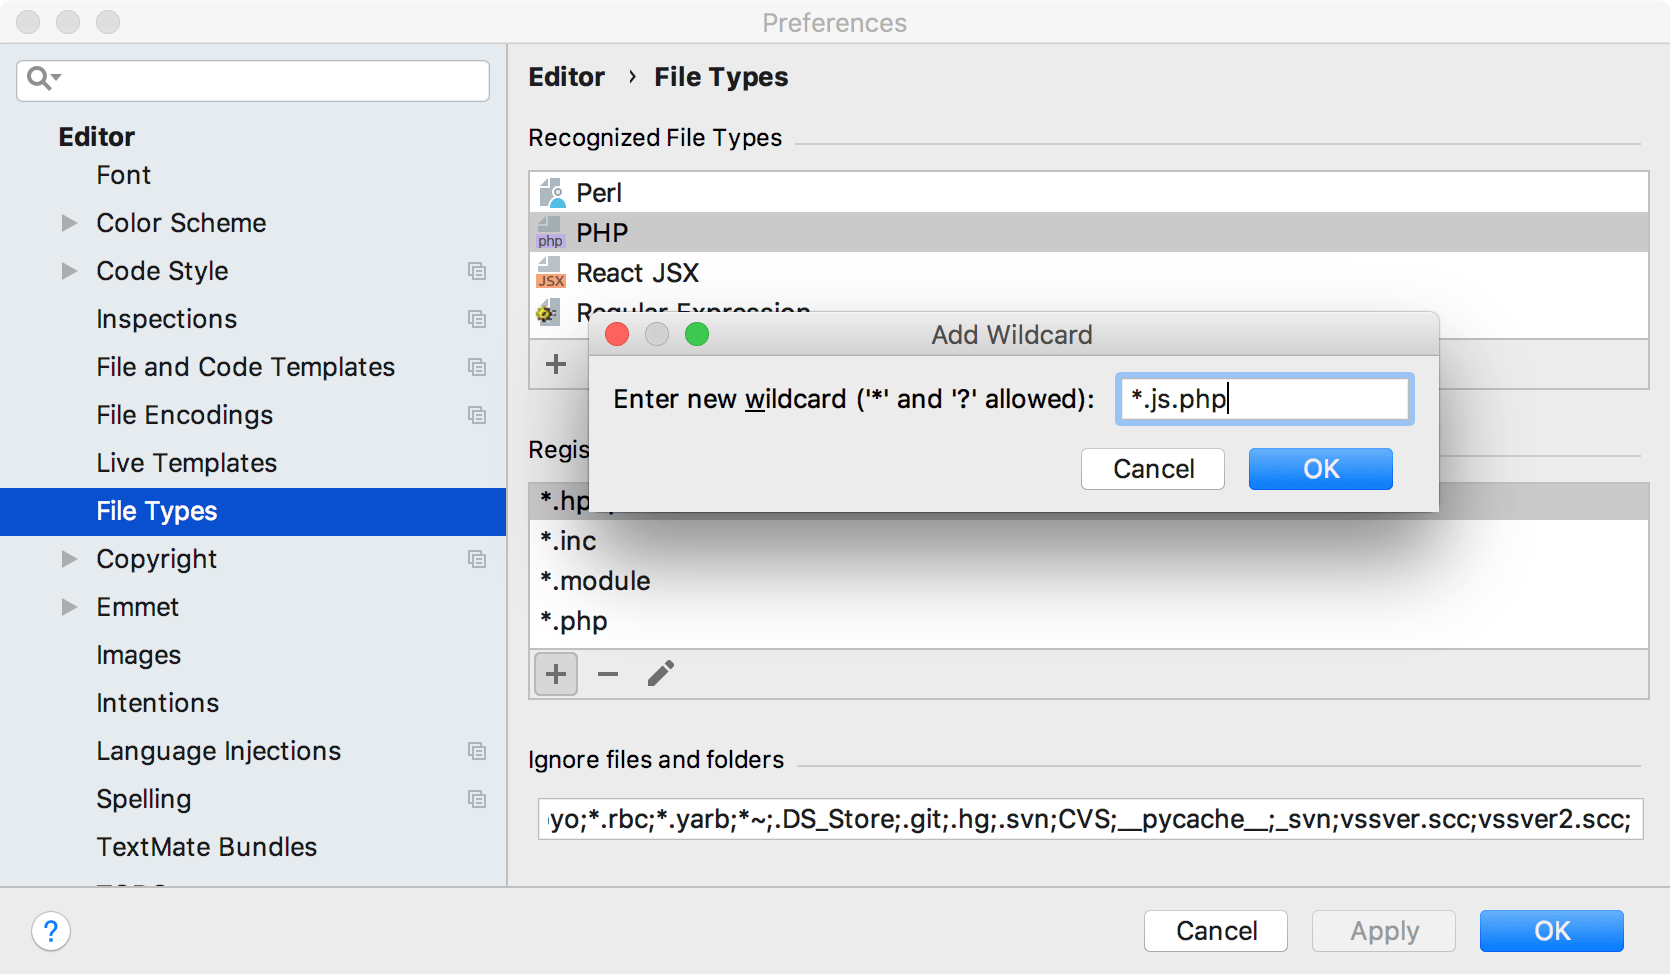Click the Perl file type icon

point(550,192)
